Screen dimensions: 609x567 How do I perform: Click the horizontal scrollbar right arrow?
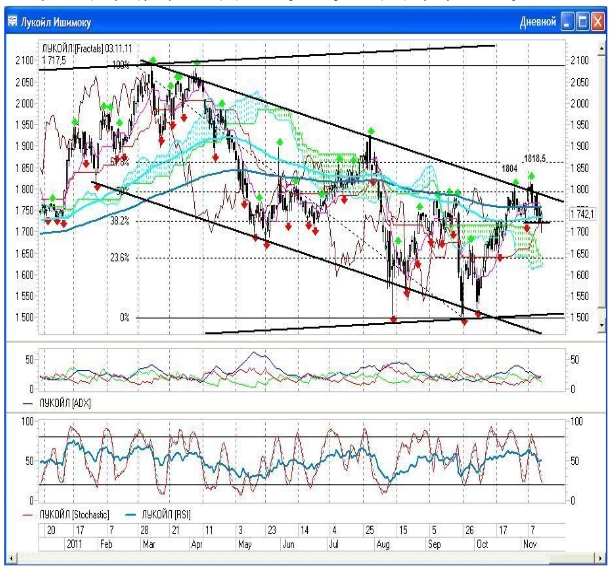[x=601, y=558]
